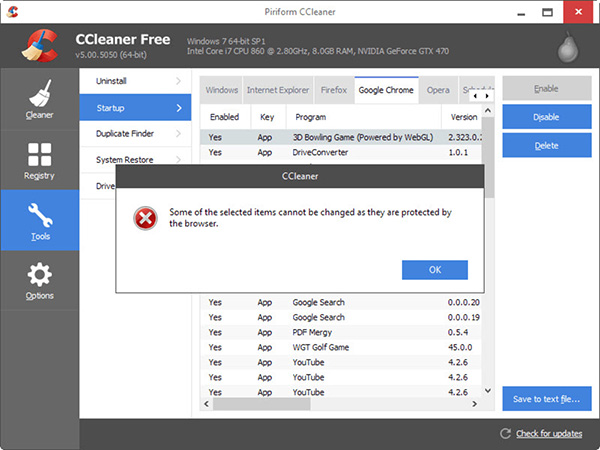Click the refresh icon beside Check for updates

click(x=505, y=433)
